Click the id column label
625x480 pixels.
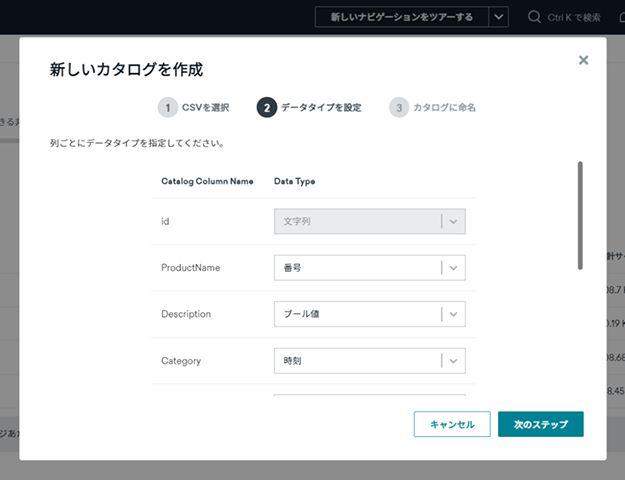click(x=165, y=221)
